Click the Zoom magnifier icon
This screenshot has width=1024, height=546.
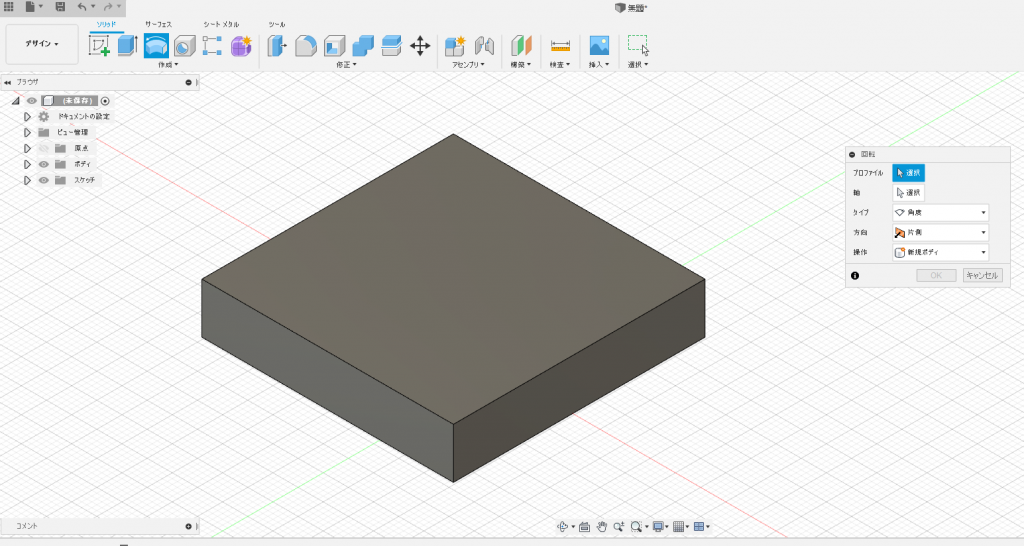[x=618, y=526]
